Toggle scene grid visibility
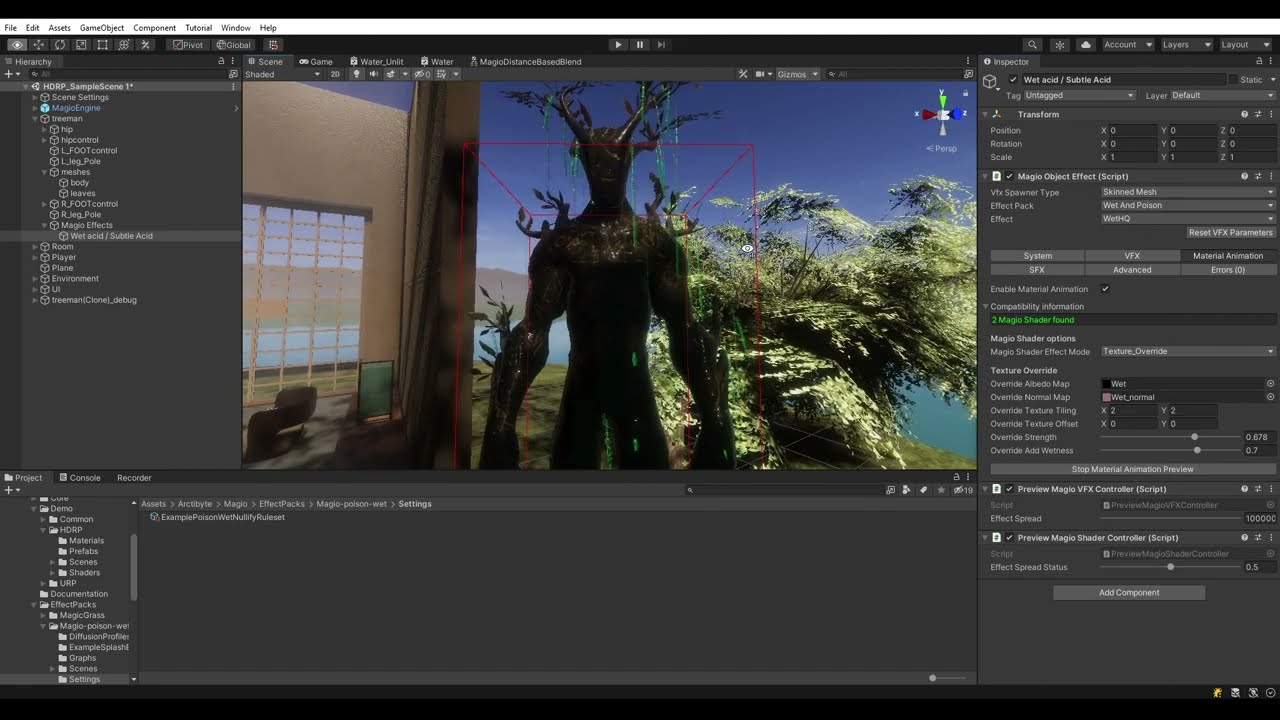Viewport: 1280px width, 720px height. 443,74
